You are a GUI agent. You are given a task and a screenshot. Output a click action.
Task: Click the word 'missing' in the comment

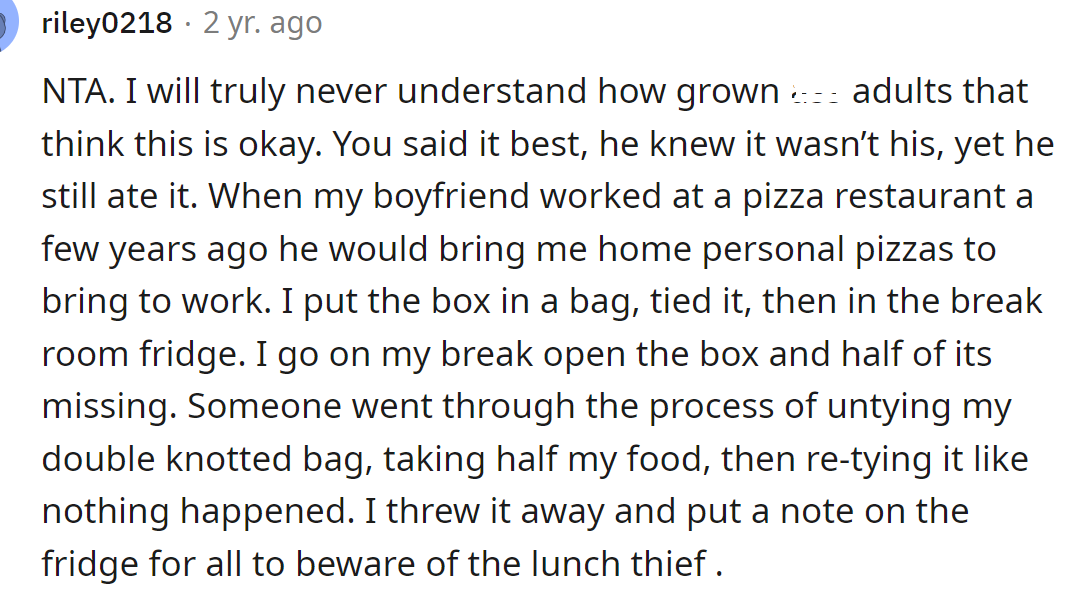107,406
